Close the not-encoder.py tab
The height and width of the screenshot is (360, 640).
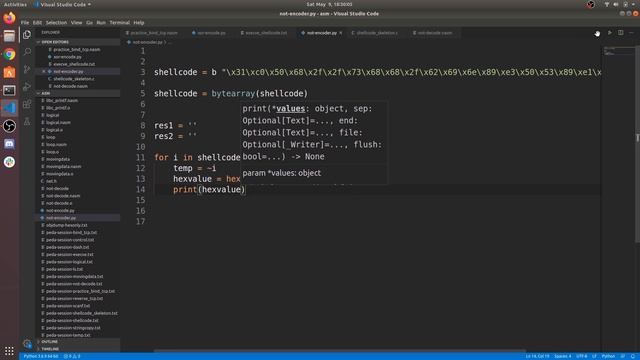340,33
